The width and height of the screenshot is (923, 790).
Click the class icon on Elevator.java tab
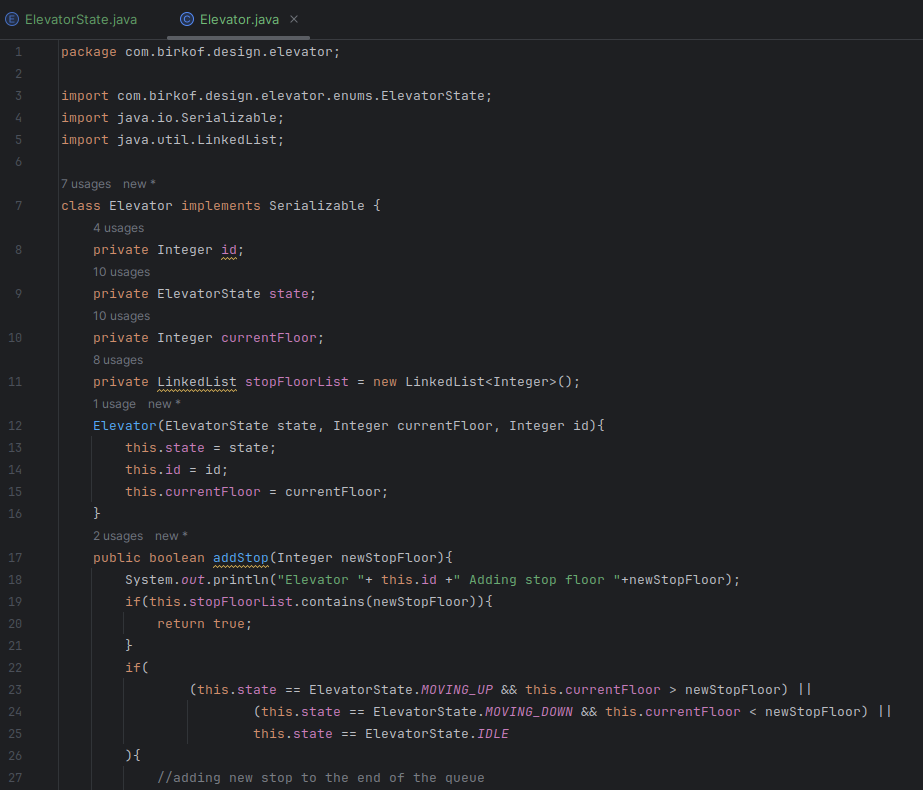tap(187, 19)
